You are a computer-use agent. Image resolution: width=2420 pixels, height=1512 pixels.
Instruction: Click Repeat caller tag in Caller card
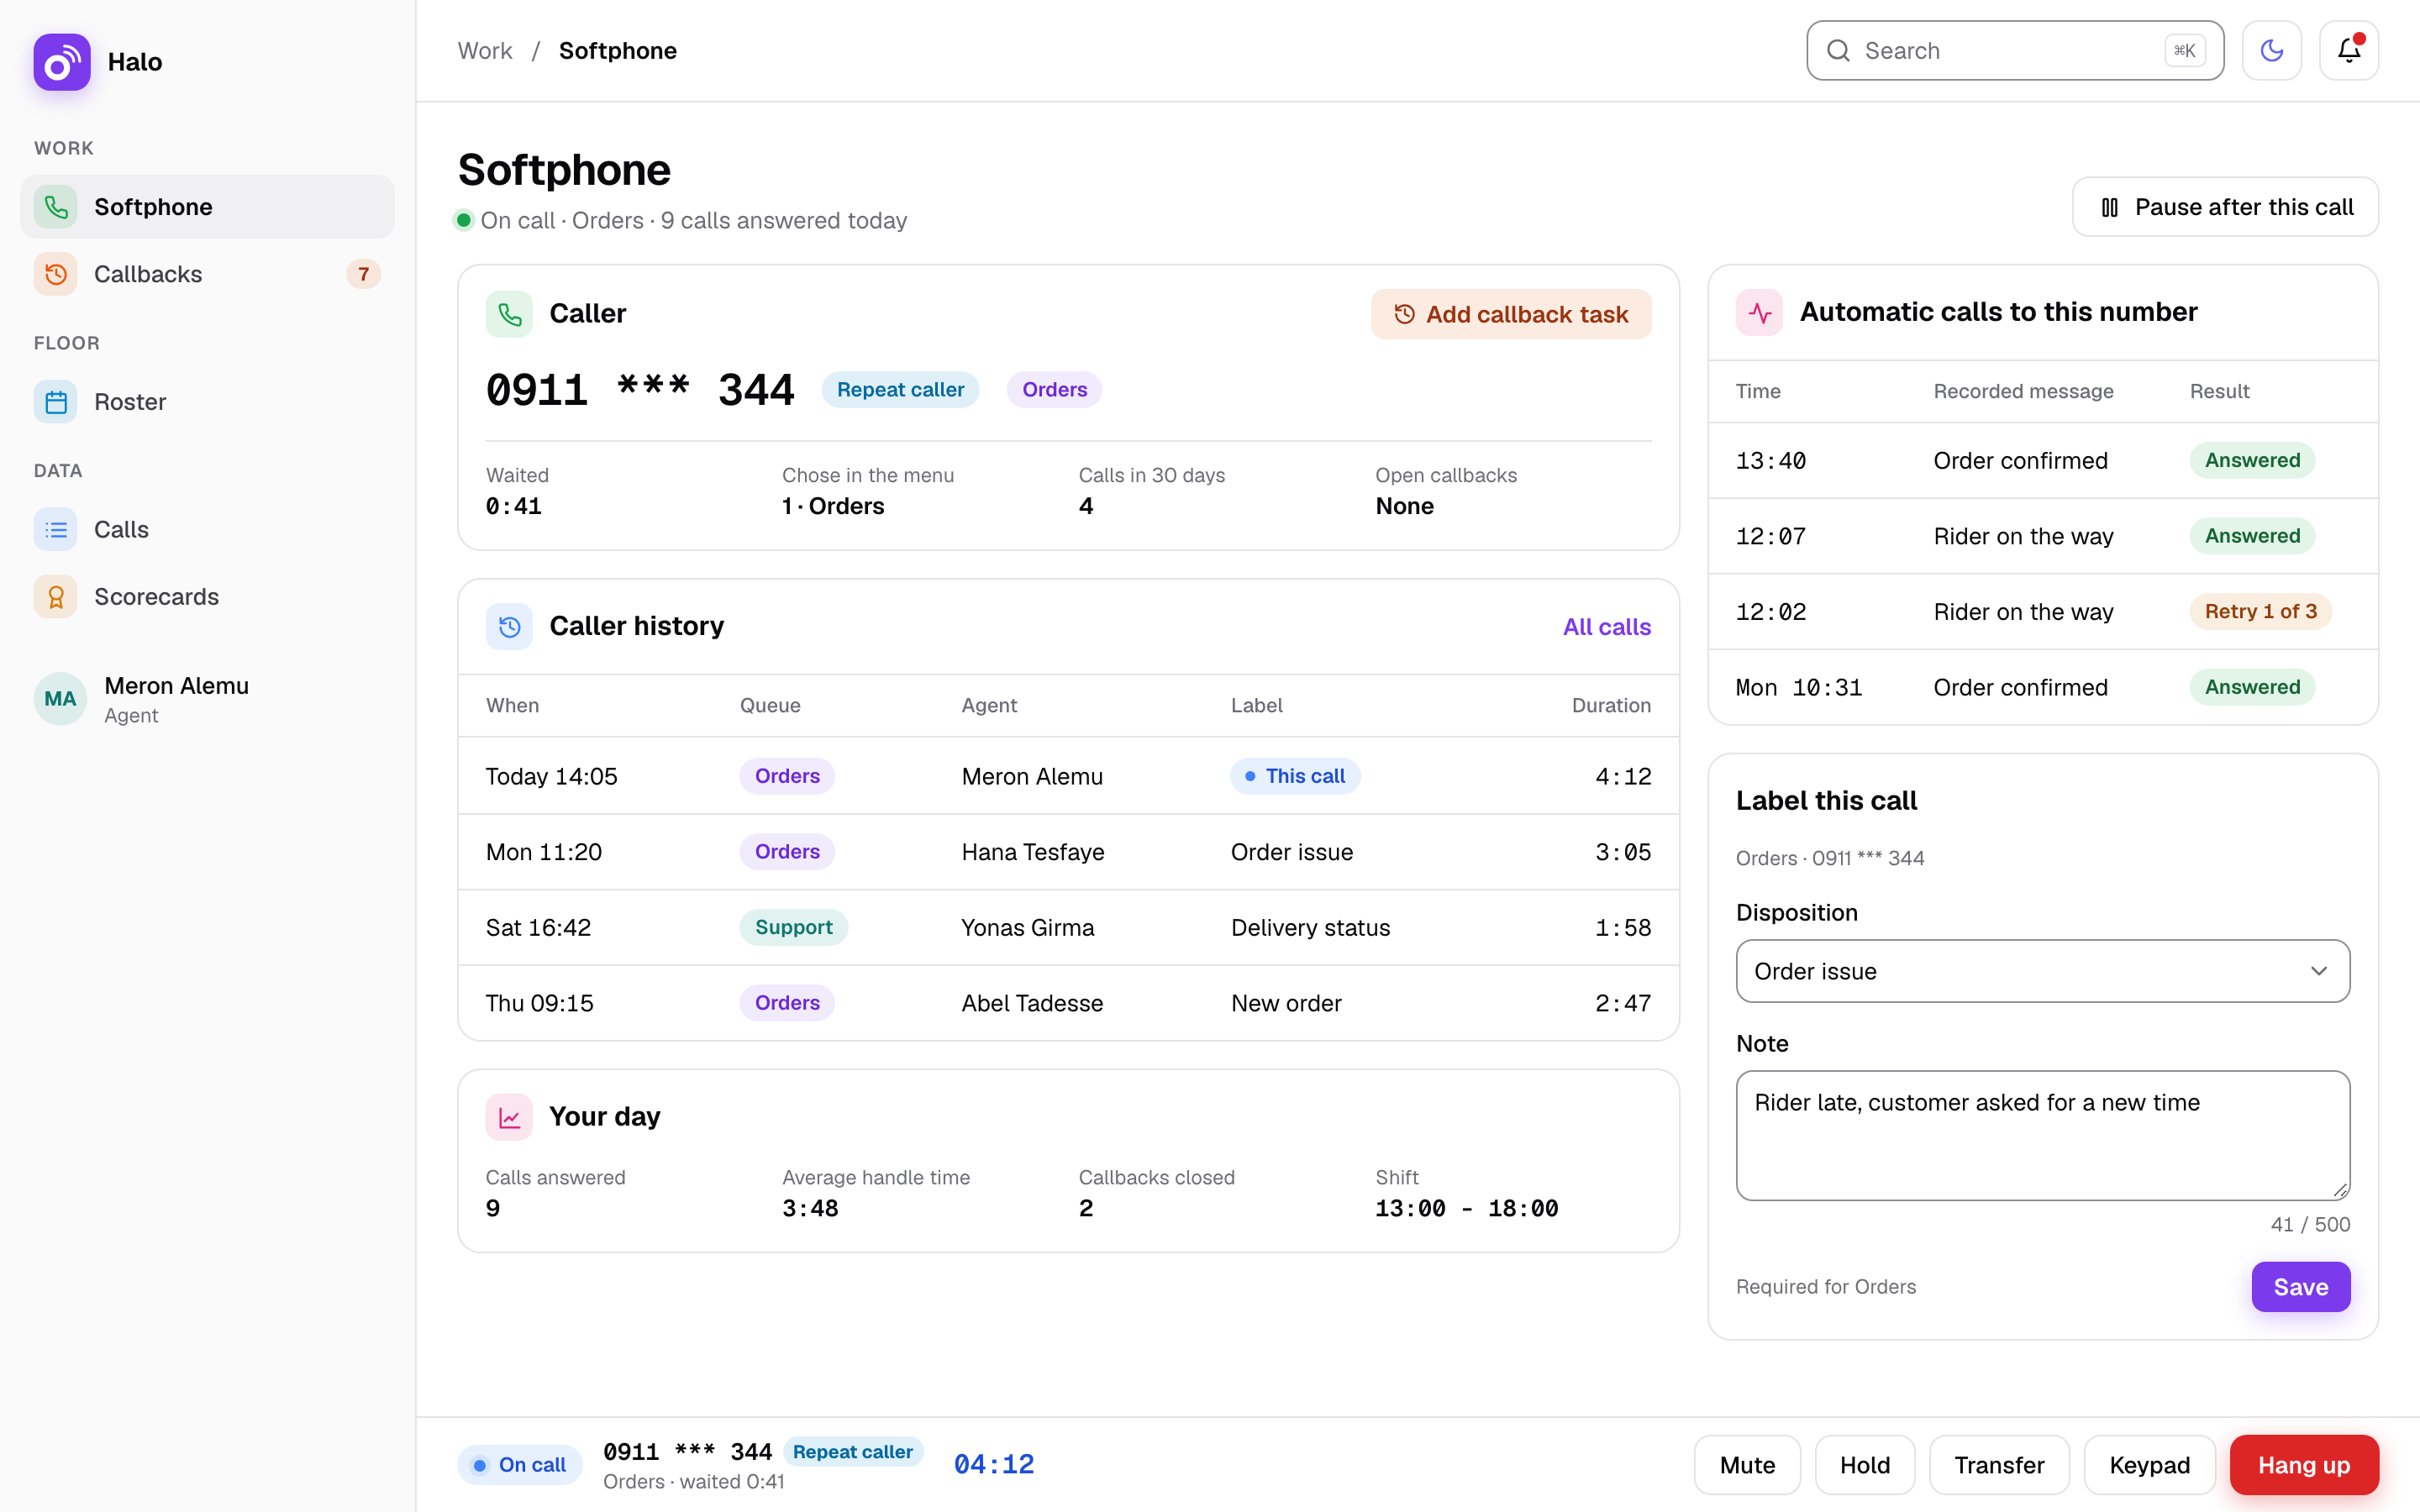tap(900, 390)
